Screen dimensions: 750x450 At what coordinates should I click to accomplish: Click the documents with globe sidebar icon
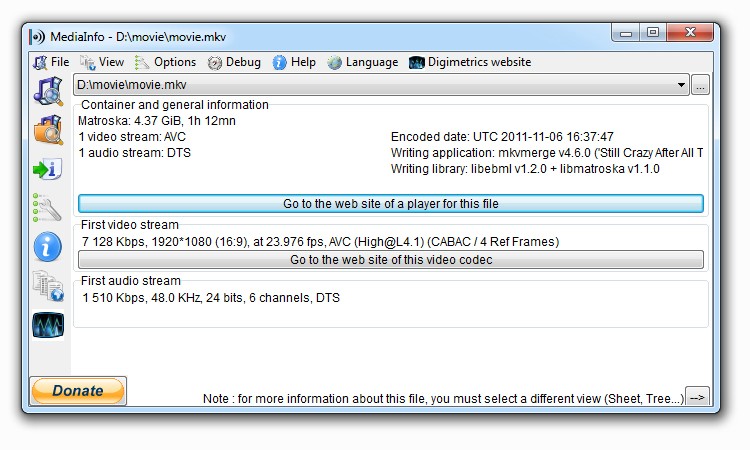click(48, 286)
